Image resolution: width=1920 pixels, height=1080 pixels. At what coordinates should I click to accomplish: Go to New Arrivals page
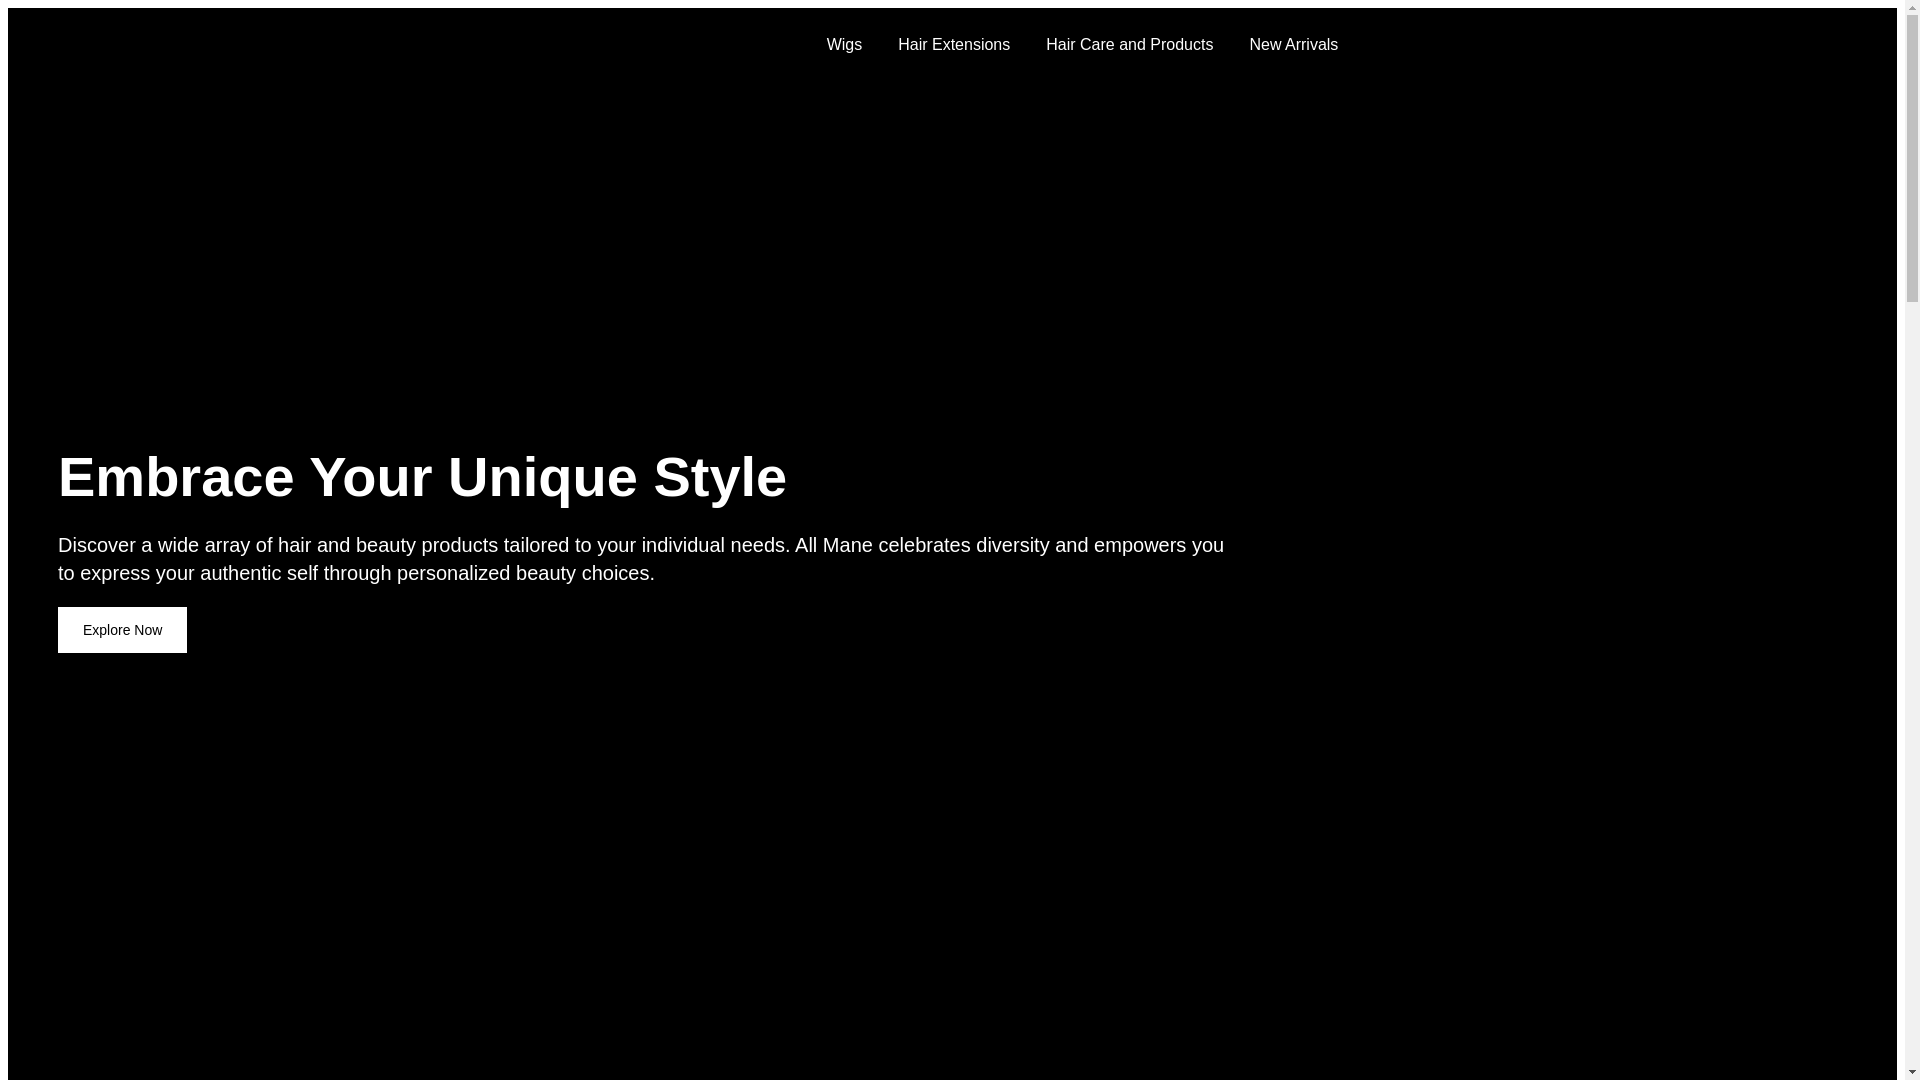point(1293,45)
